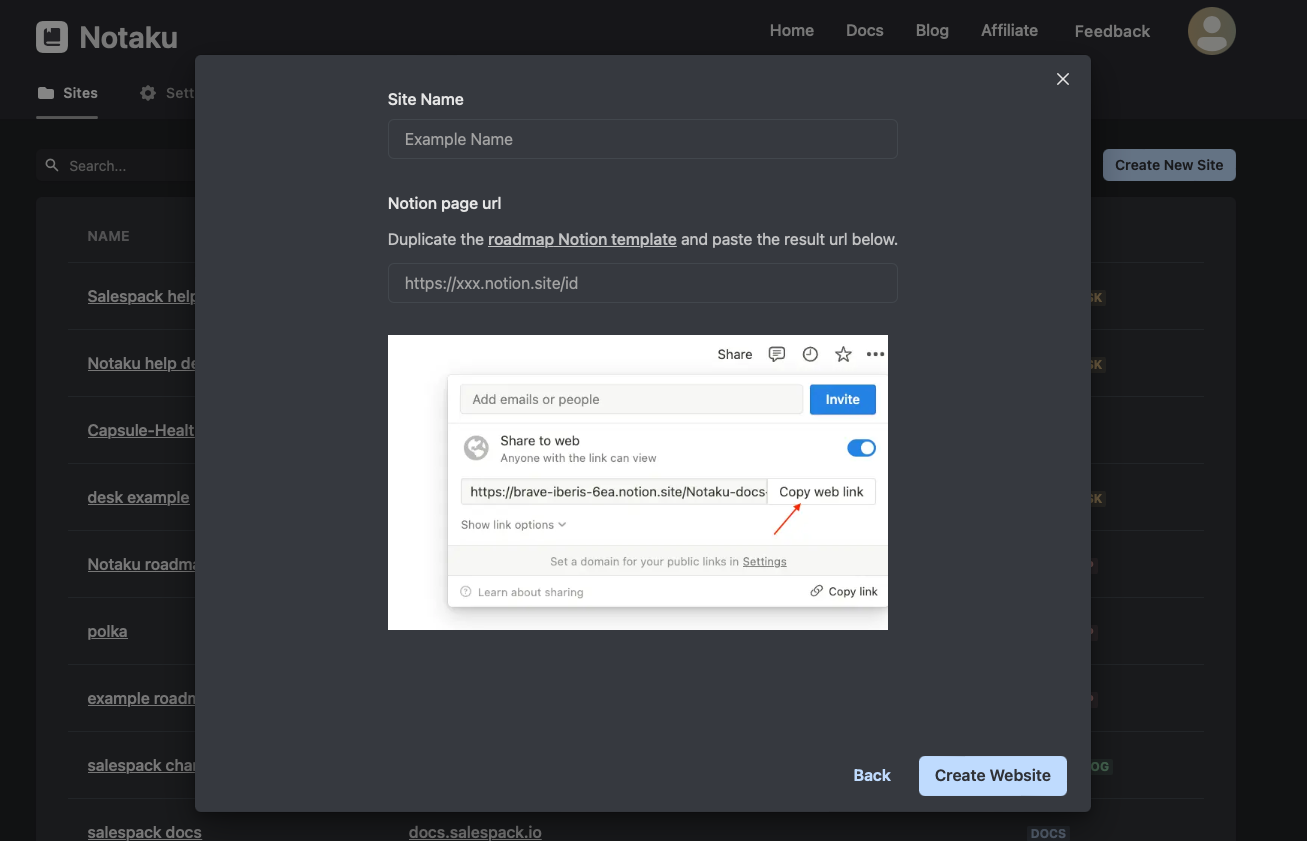Image resolution: width=1307 pixels, height=841 pixels.
Task: Open the Notaku roadmap site link
Action: point(141,565)
